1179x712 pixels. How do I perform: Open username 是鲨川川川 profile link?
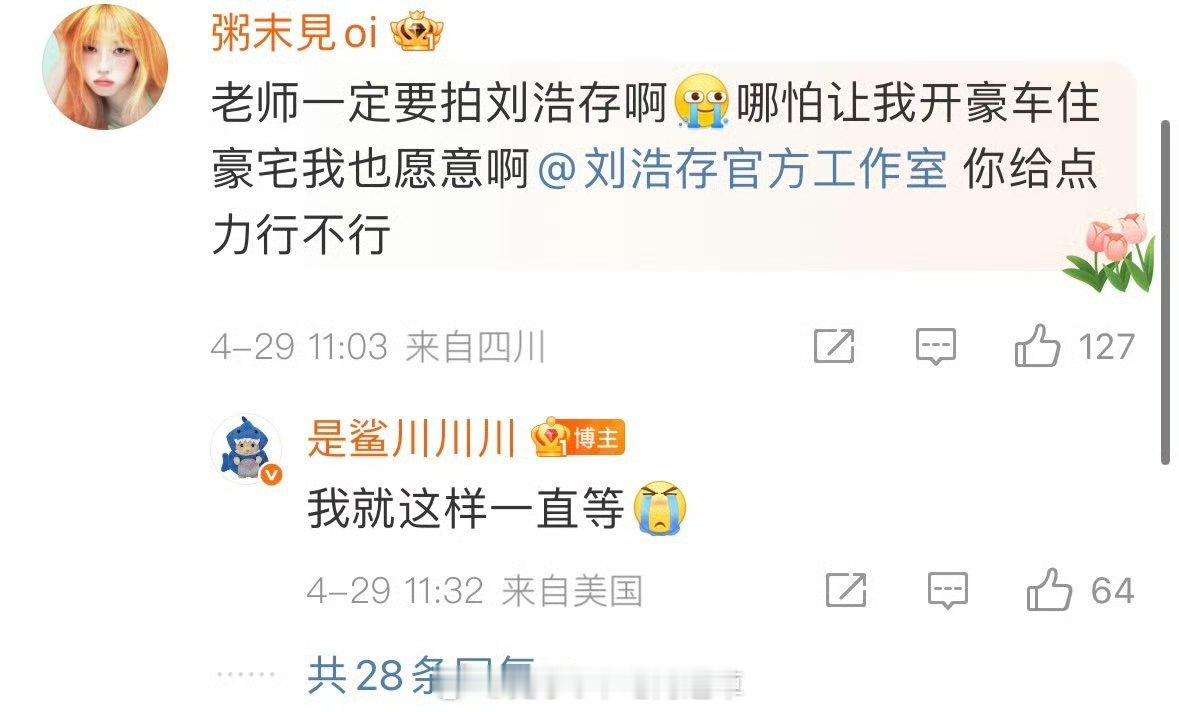tap(411, 438)
